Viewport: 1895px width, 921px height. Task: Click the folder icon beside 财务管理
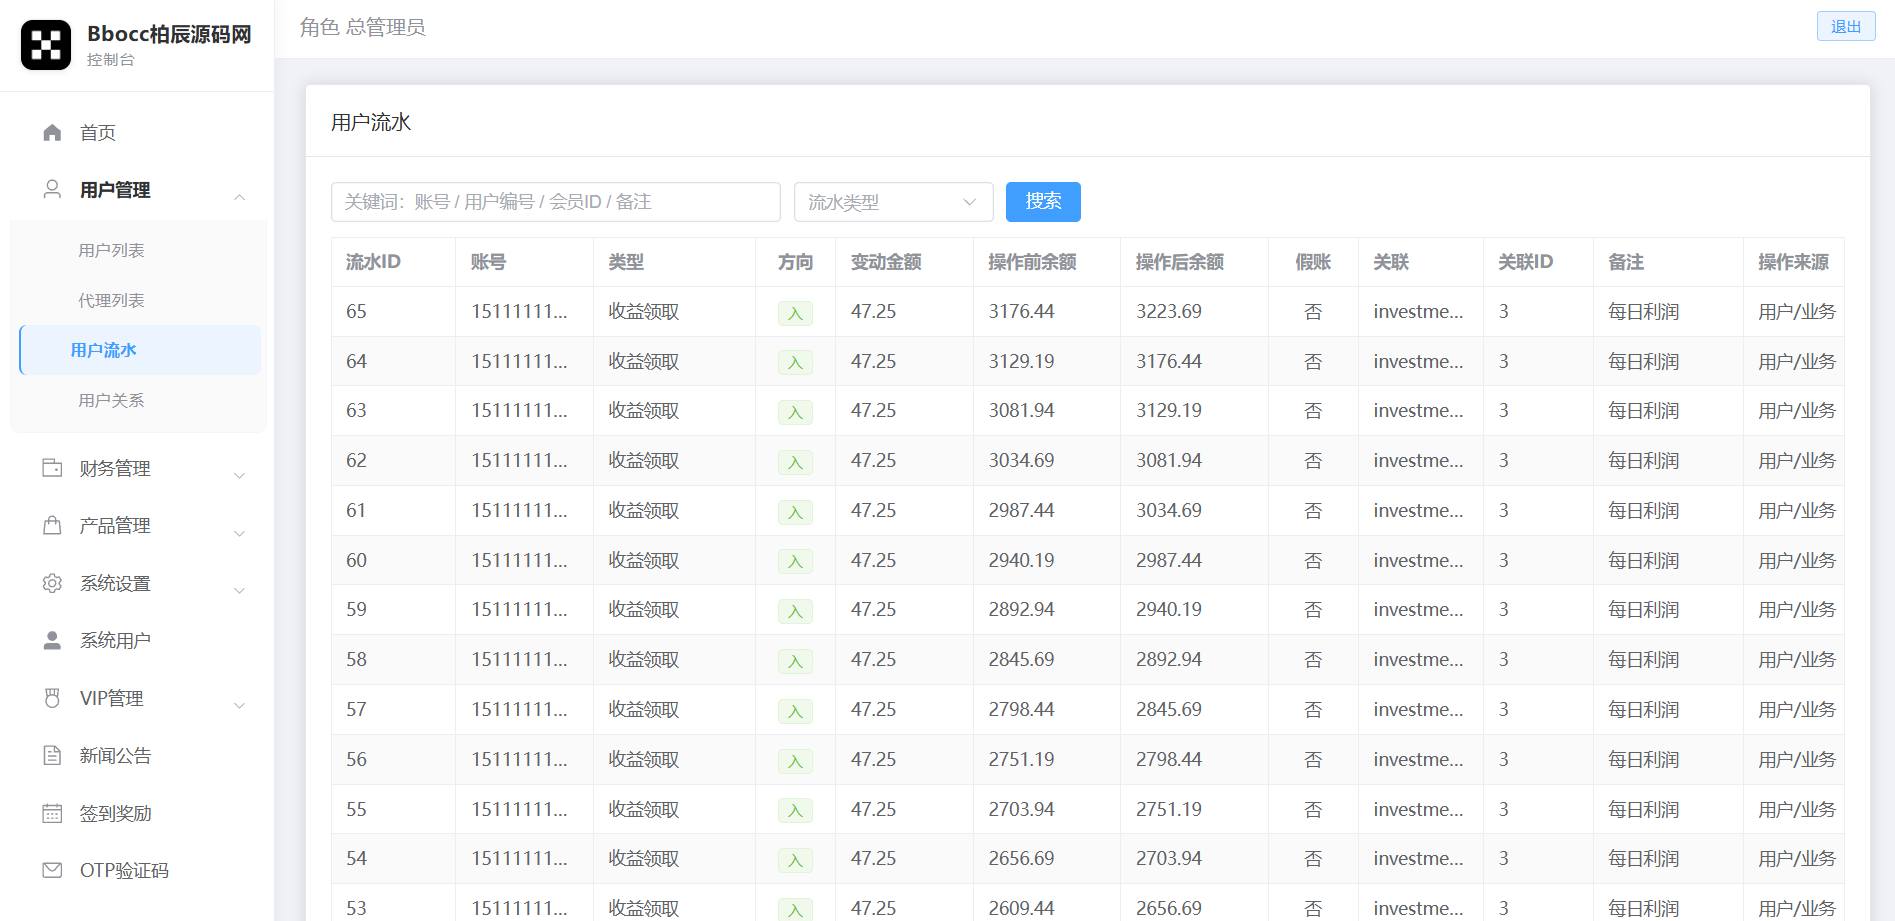(53, 468)
